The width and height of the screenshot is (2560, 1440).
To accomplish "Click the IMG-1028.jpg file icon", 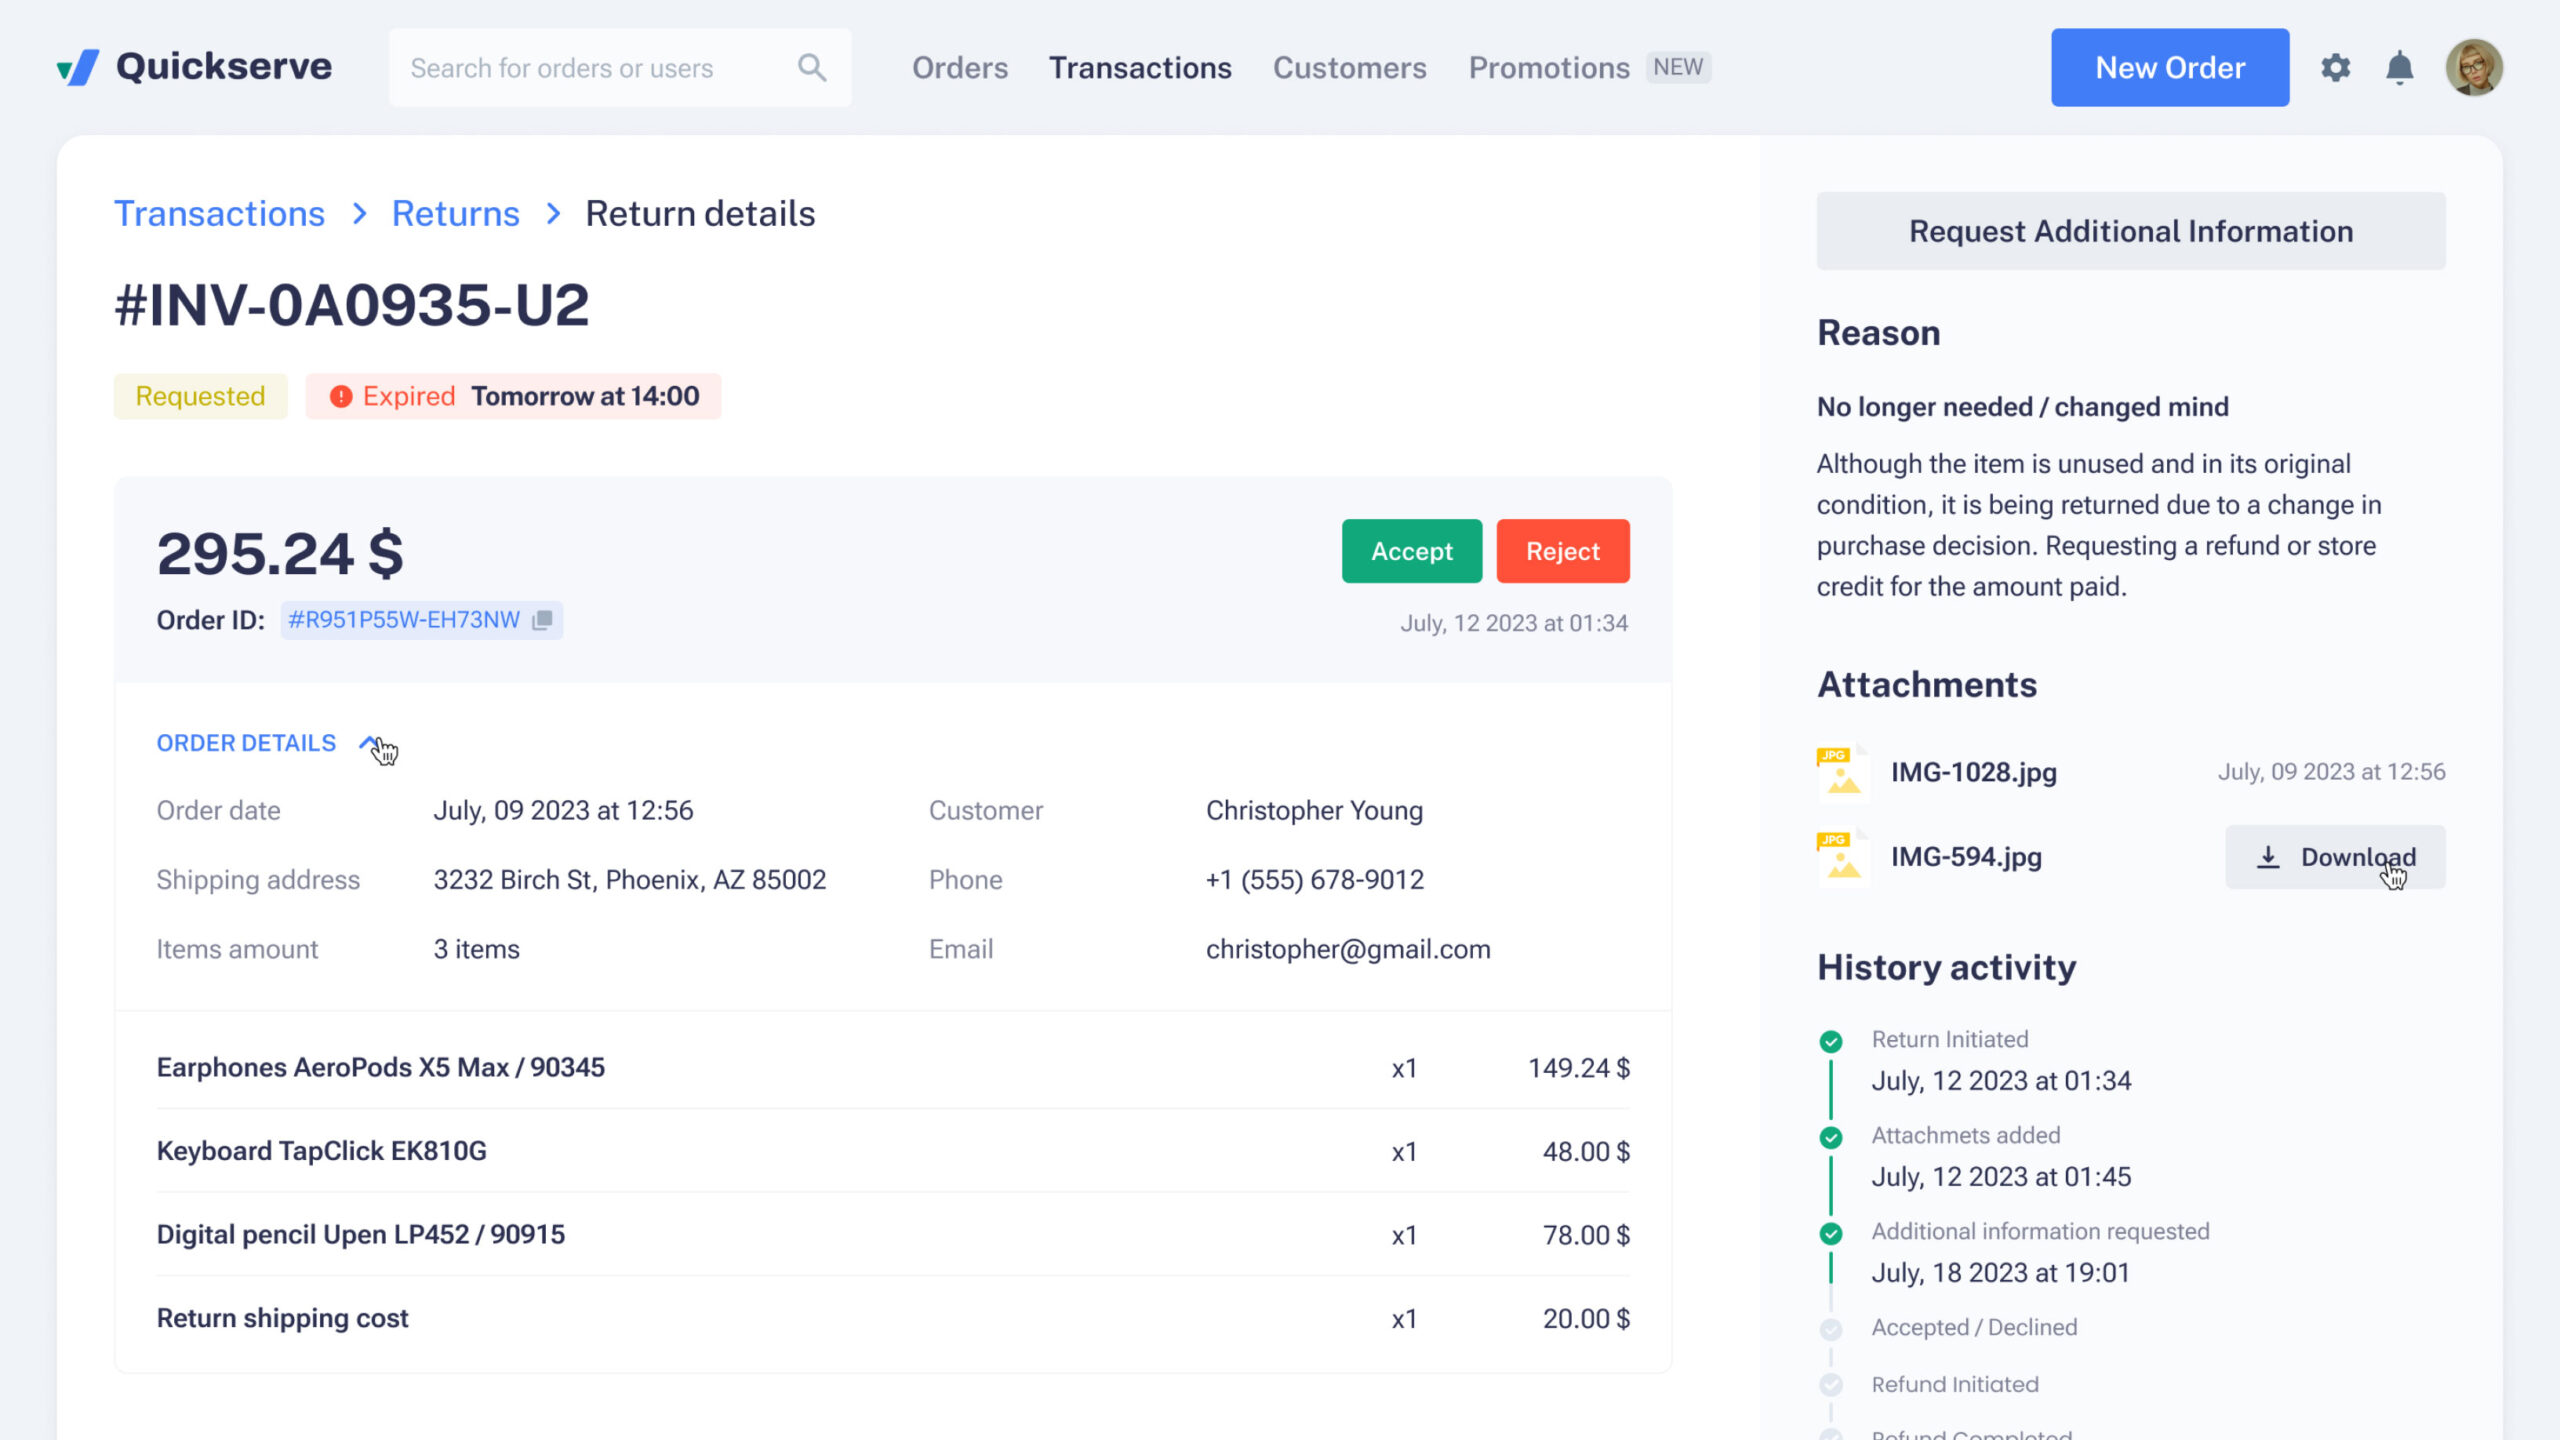I will (1842, 772).
